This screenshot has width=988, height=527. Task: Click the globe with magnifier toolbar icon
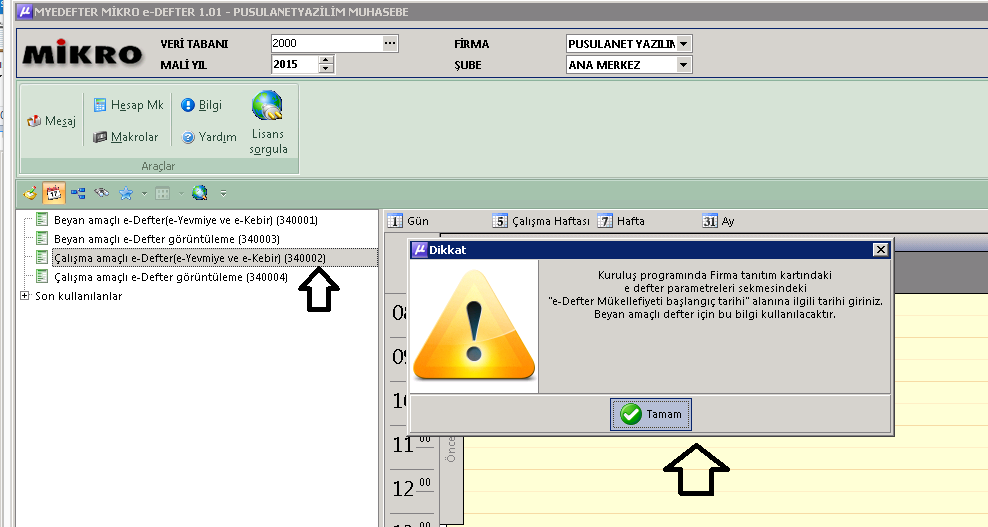coord(200,193)
